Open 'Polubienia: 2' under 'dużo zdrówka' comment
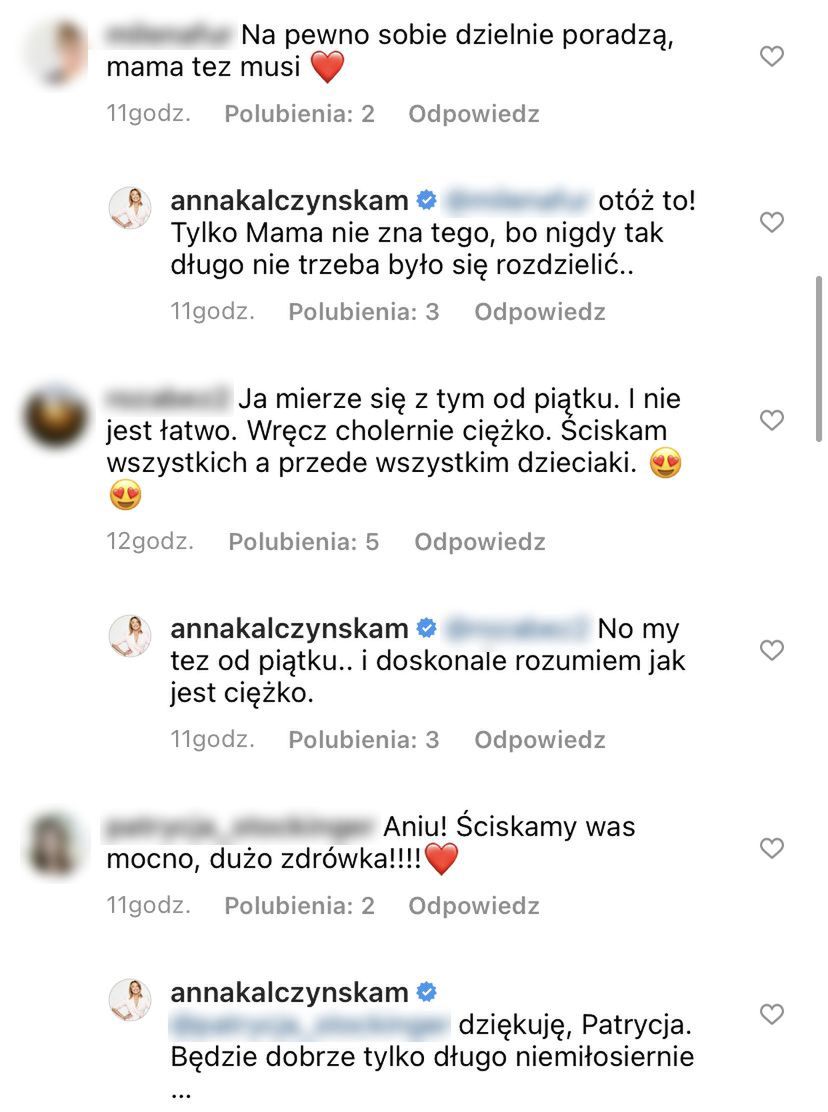Viewport: 828px width, 1112px height. click(x=299, y=906)
